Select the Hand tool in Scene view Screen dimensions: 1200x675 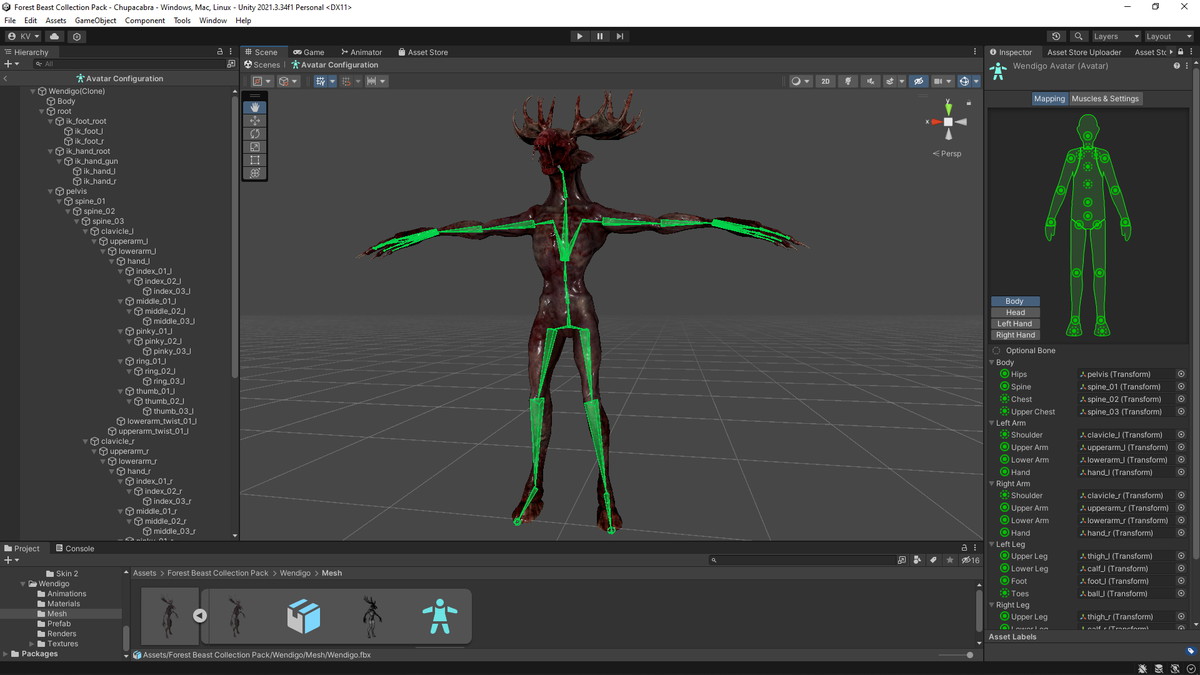coord(255,107)
